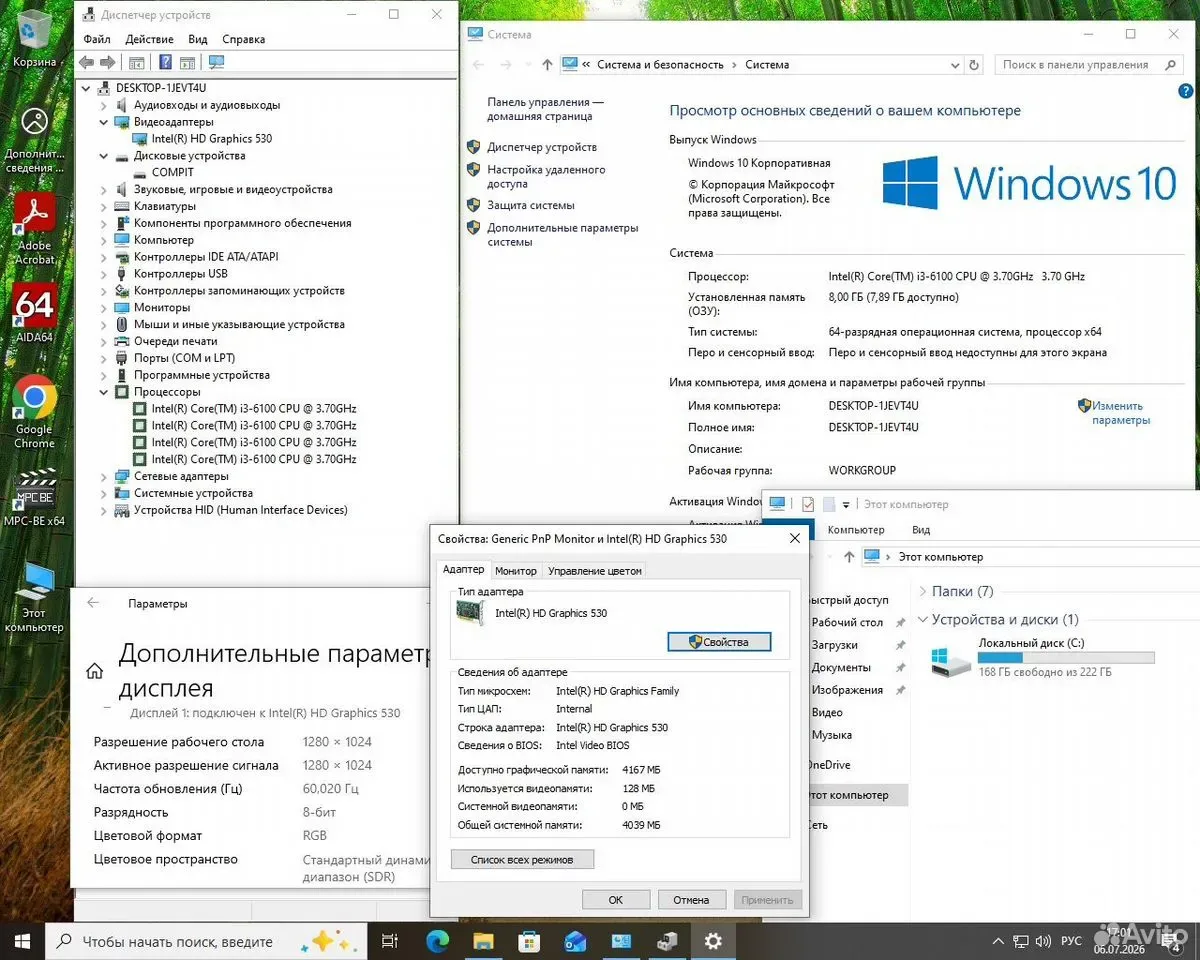Screen dimensions: 1200x960
Task: Expand the Сетевые адаптеры node
Action: (104, 476)
